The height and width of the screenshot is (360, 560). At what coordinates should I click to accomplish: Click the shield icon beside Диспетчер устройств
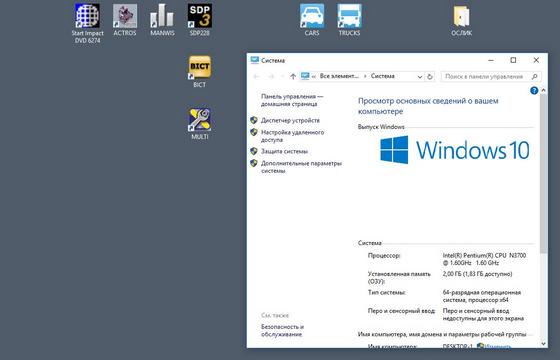coord(254,120)
